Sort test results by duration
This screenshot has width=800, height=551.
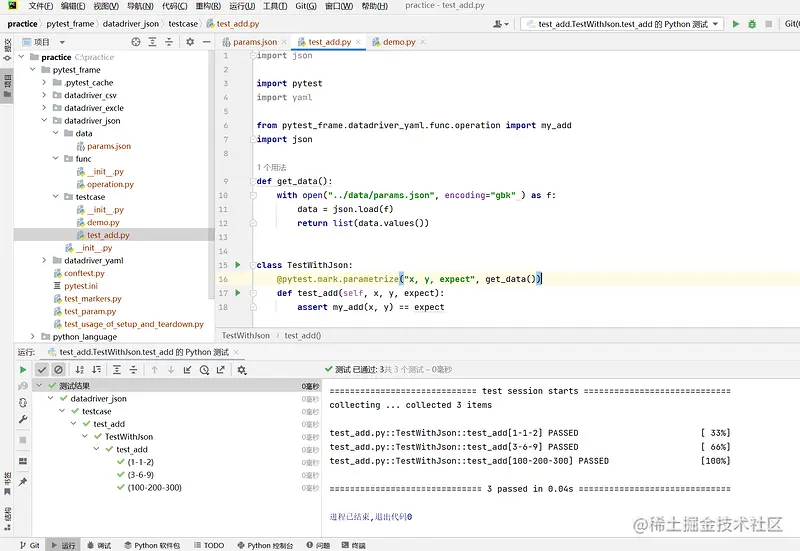pyautogui.click(x=96, y=370)
